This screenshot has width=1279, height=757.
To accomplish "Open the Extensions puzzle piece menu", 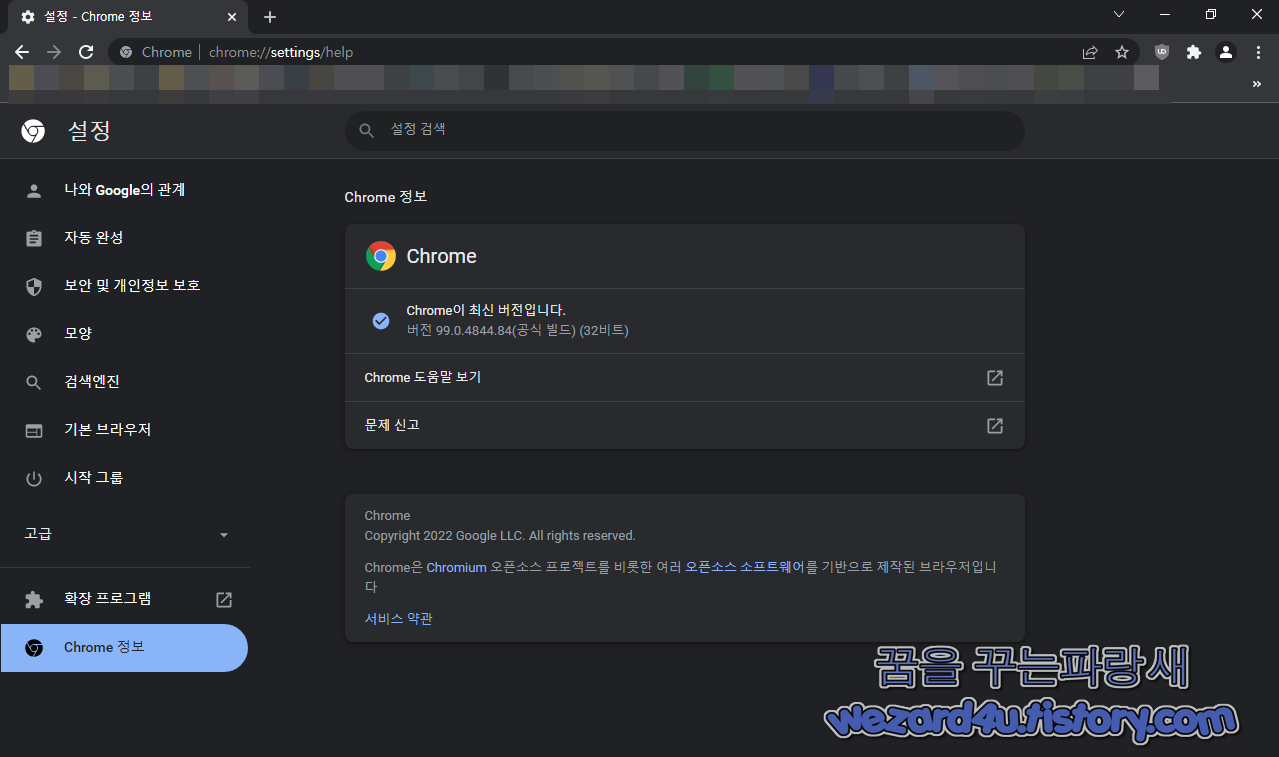I will (x=1193, y=52).
